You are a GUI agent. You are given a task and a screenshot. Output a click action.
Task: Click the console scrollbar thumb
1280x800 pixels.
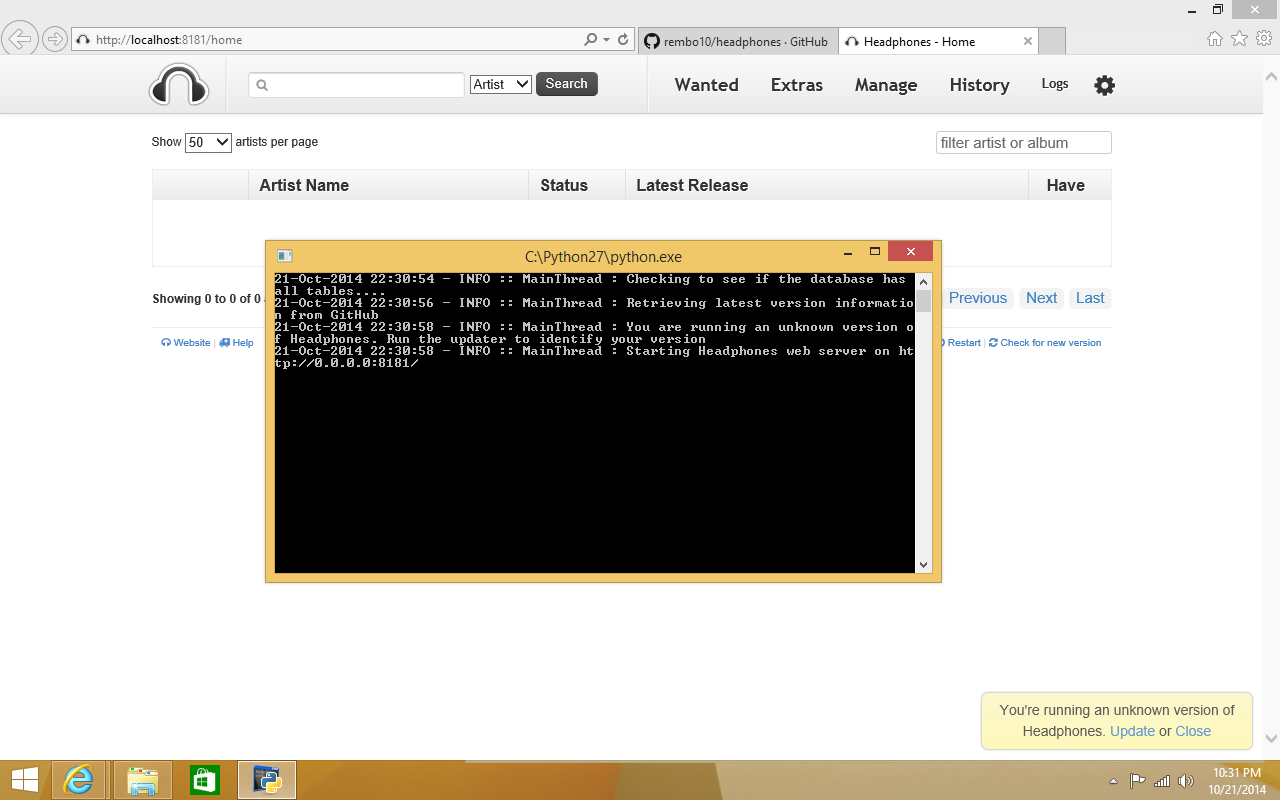923,301
